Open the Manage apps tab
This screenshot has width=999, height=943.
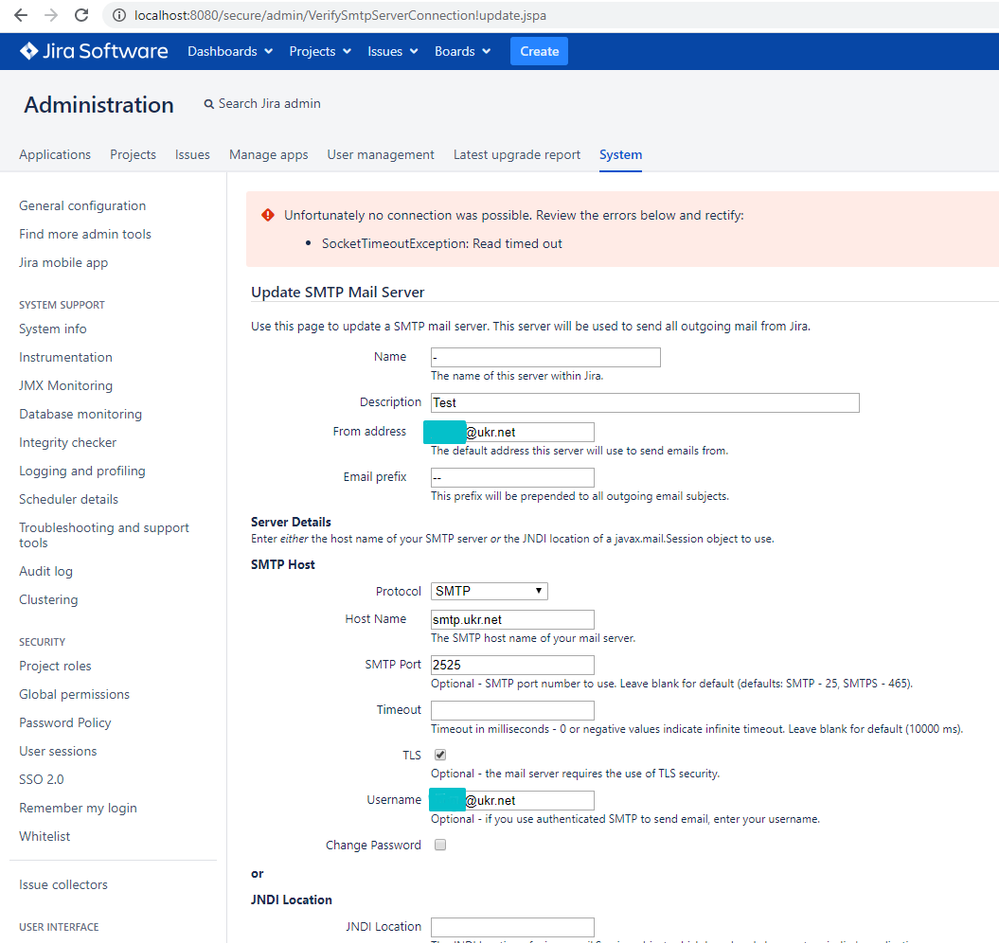[x=268, y=154]
